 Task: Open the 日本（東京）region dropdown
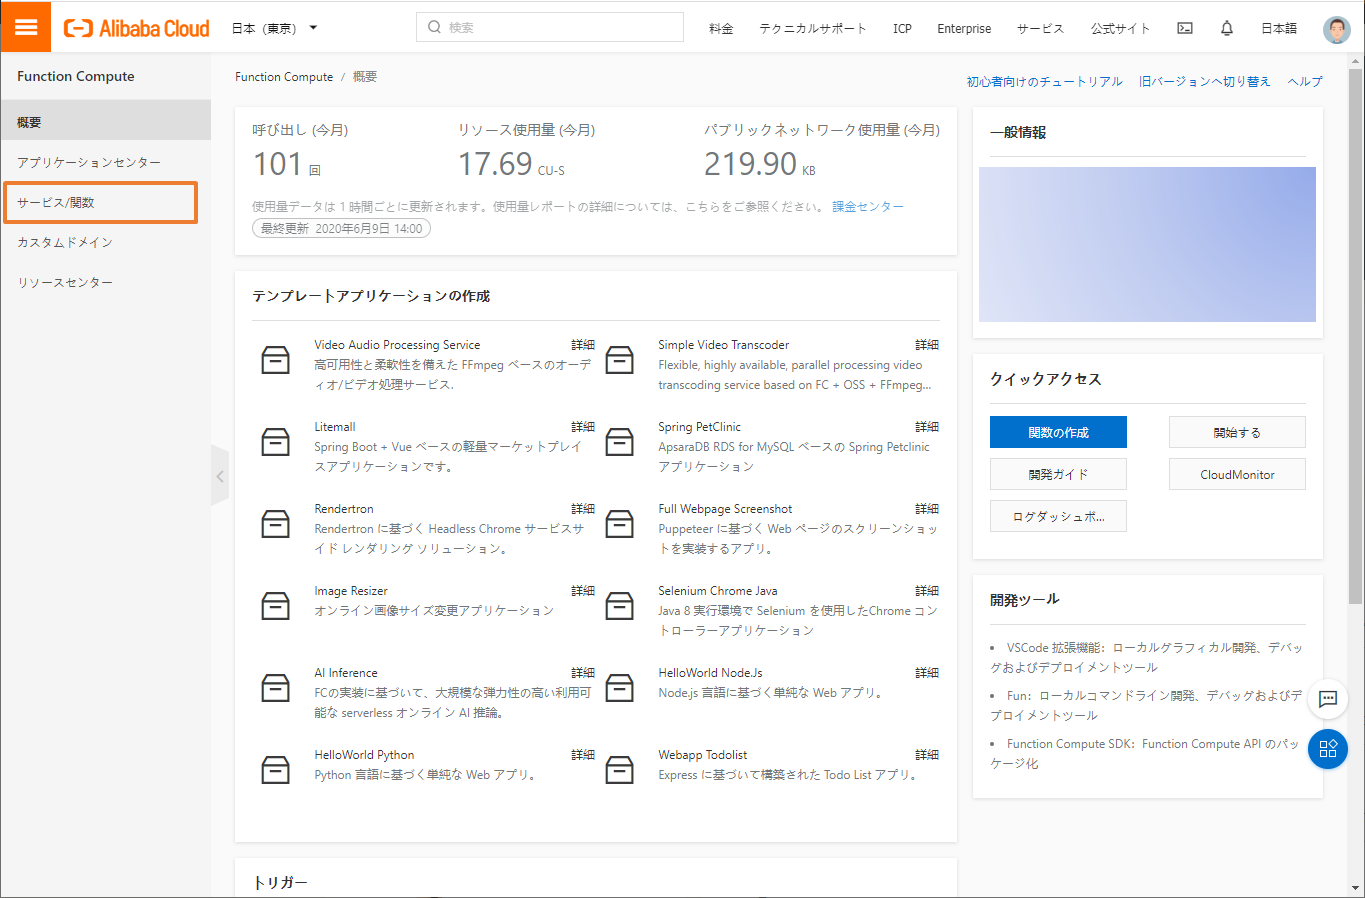274,28
